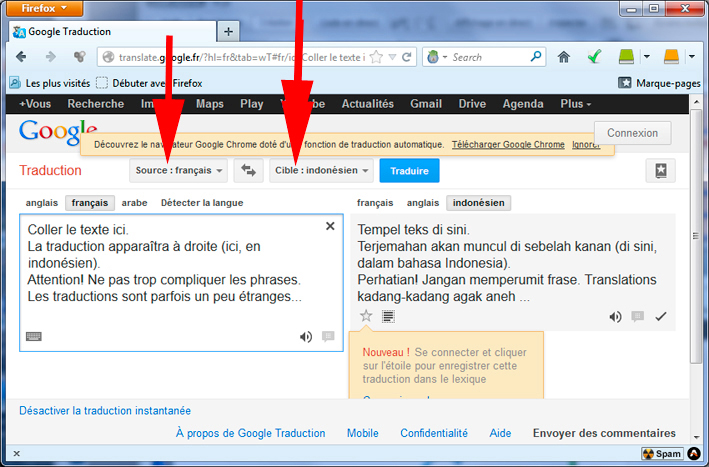
Task: Select Détecter la langue option
Action: coord(202,203)
